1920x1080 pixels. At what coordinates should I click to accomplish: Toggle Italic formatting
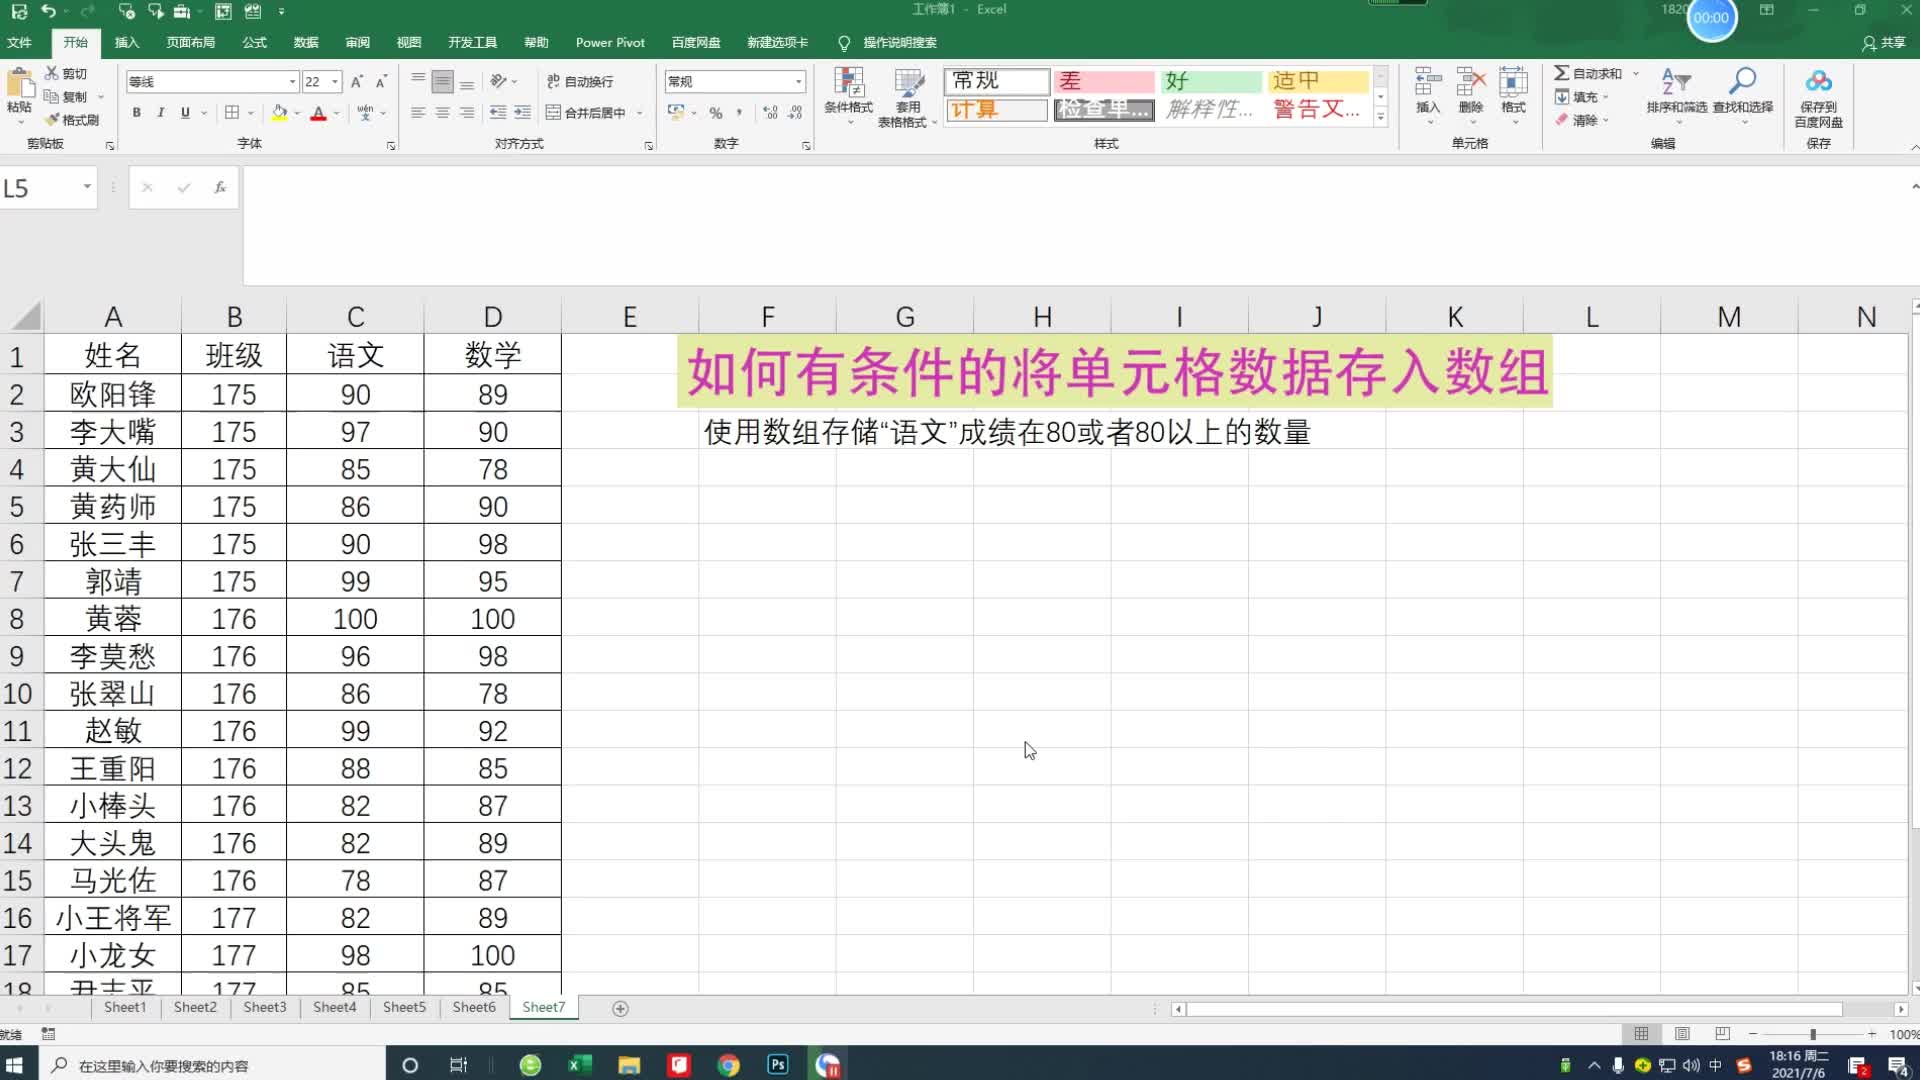pos(161,113)
